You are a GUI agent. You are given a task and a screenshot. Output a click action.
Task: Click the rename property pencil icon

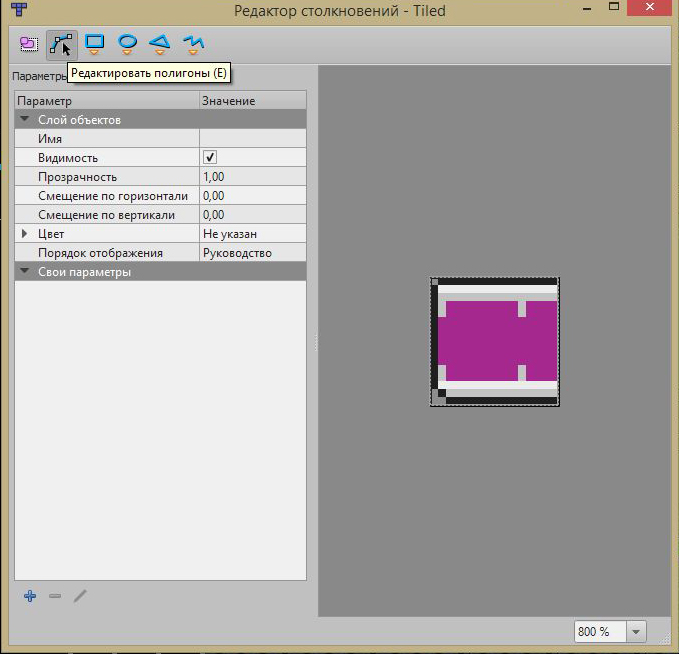tap(80, 596)
